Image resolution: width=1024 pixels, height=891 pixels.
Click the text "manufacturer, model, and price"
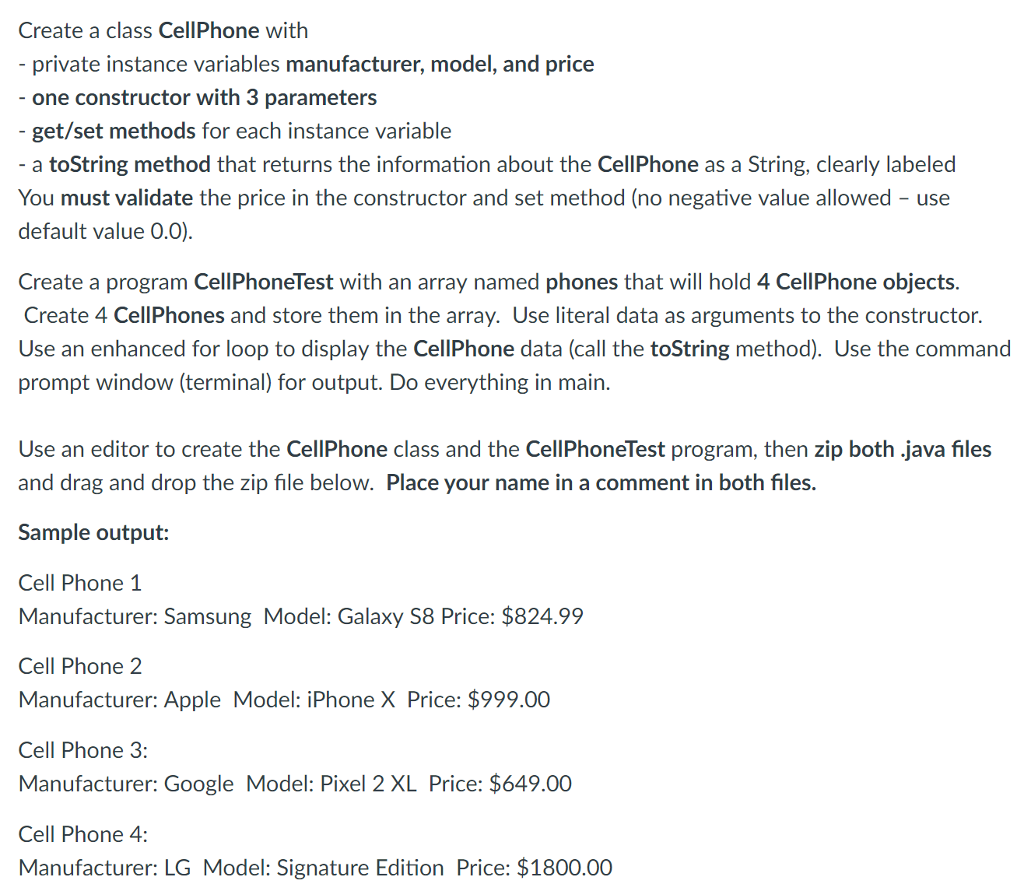point(439,65)
